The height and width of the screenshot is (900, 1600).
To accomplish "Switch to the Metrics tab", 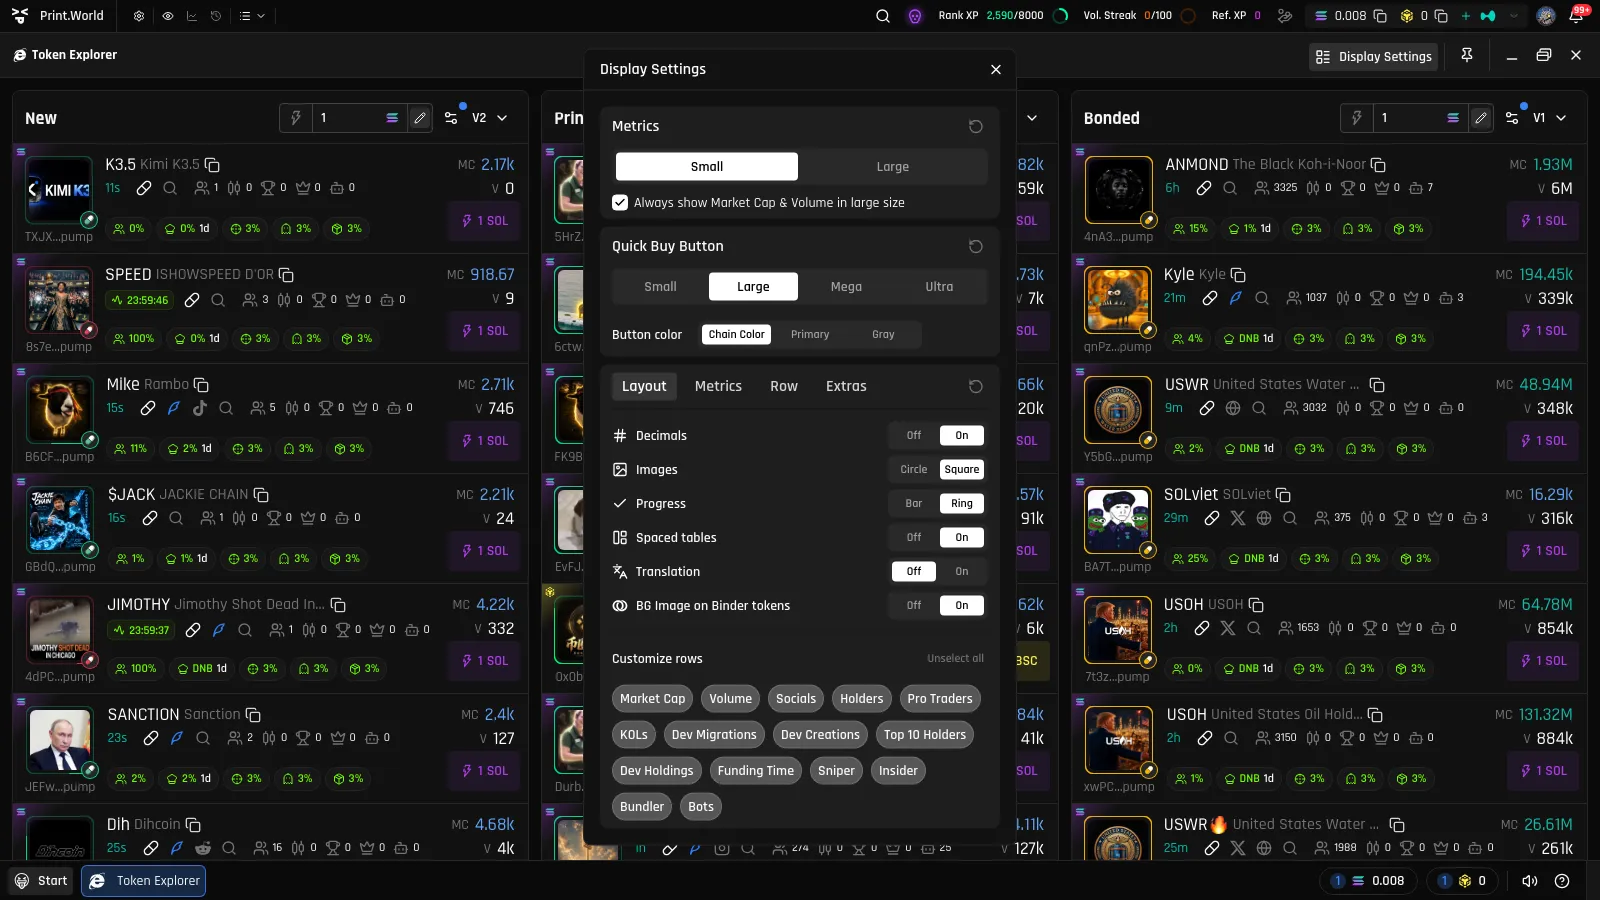I will [x=718, y=386].
